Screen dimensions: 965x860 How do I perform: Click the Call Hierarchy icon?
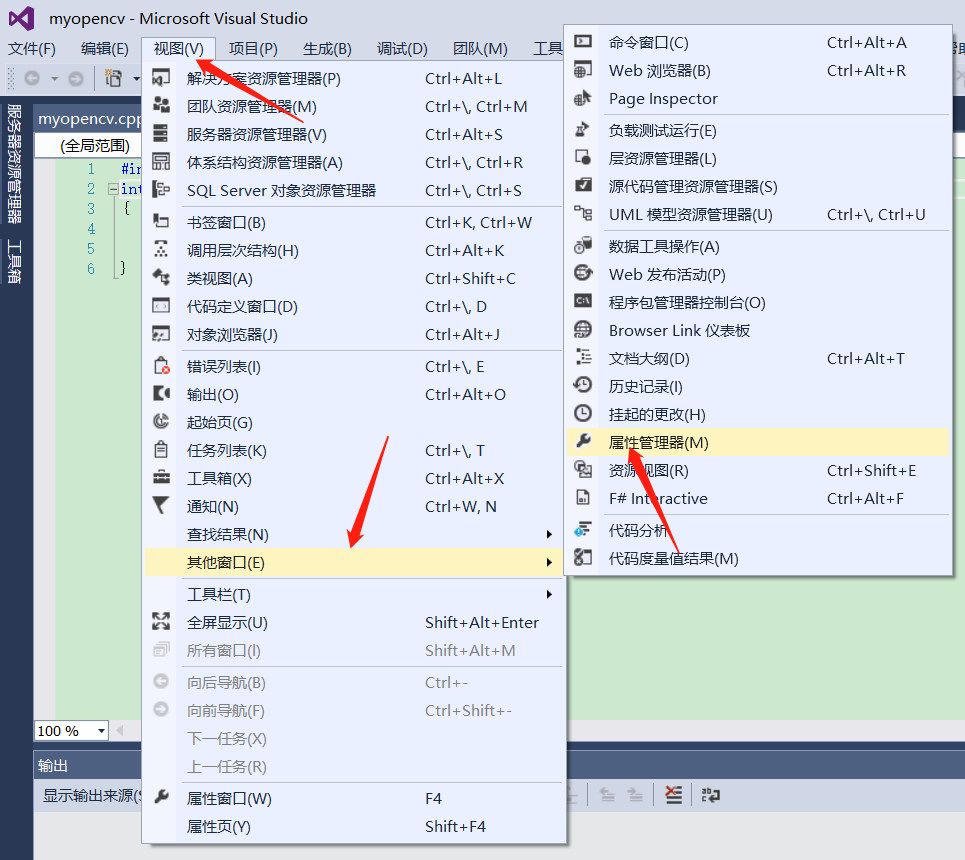tap(161, 249)
